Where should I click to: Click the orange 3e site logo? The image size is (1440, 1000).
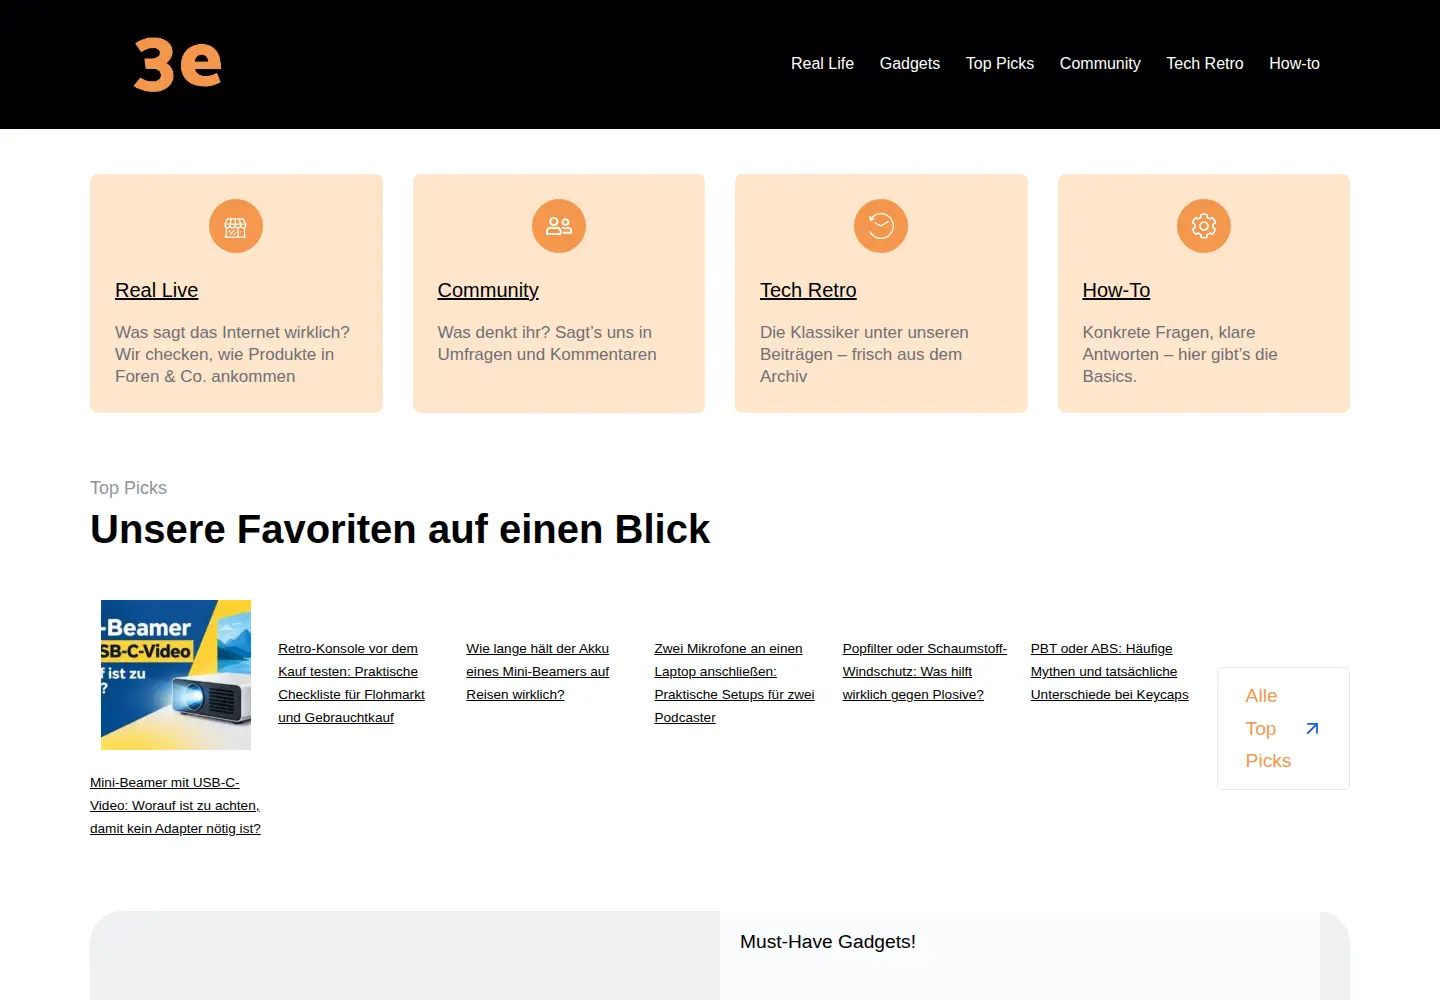coord(177,65)
